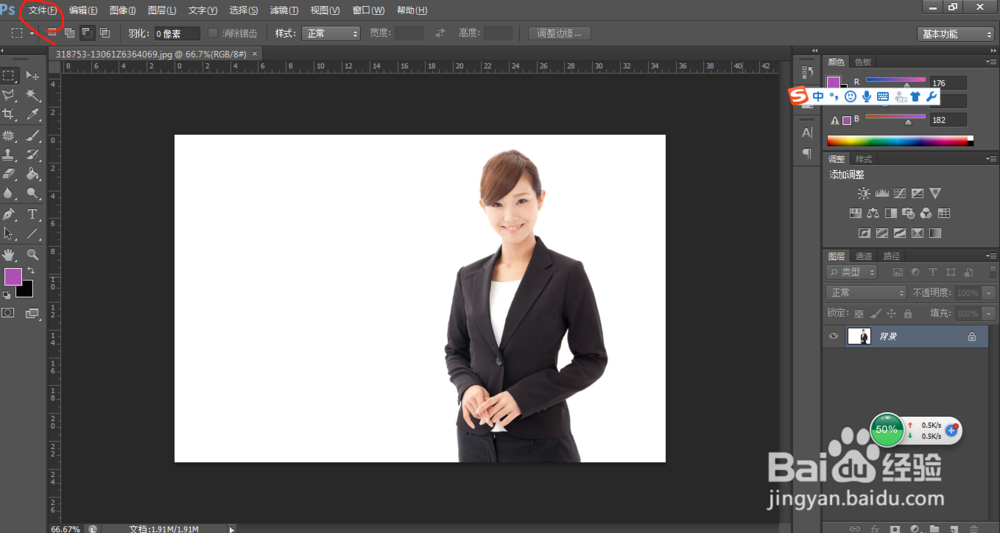
Task: Change the screen mode
Action: [x=31, y=313]
